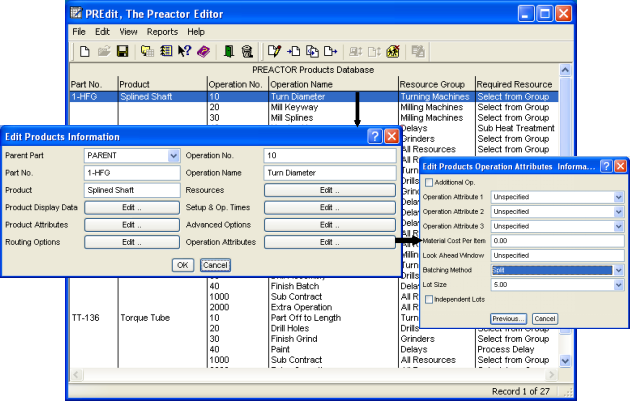Open the purple help book icon
Image resolution: width=630 pixels, height=401 pixels.
[203, 51]
